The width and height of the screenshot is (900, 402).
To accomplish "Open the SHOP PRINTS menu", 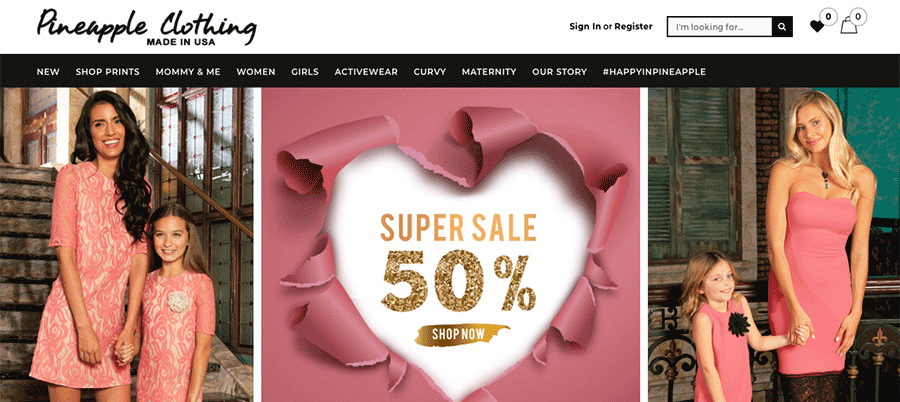I will (107, 72).
